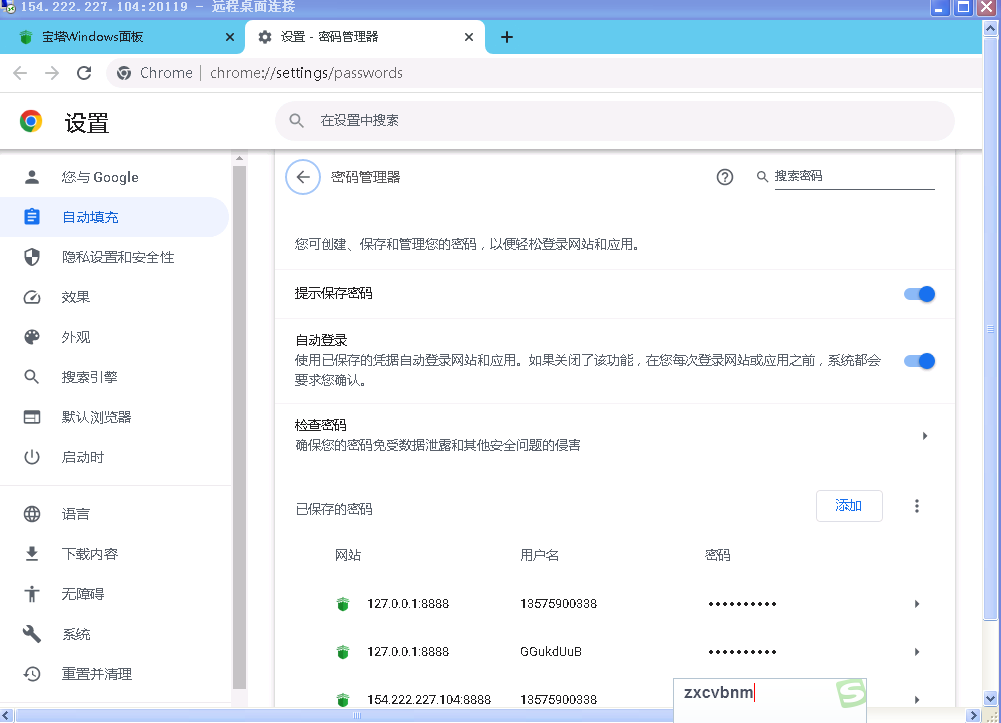Click the 隐私设置和安全性 shield icon
Viewport: 1001px width, 723px height.
pyautogui.click(x=32, y=257)
